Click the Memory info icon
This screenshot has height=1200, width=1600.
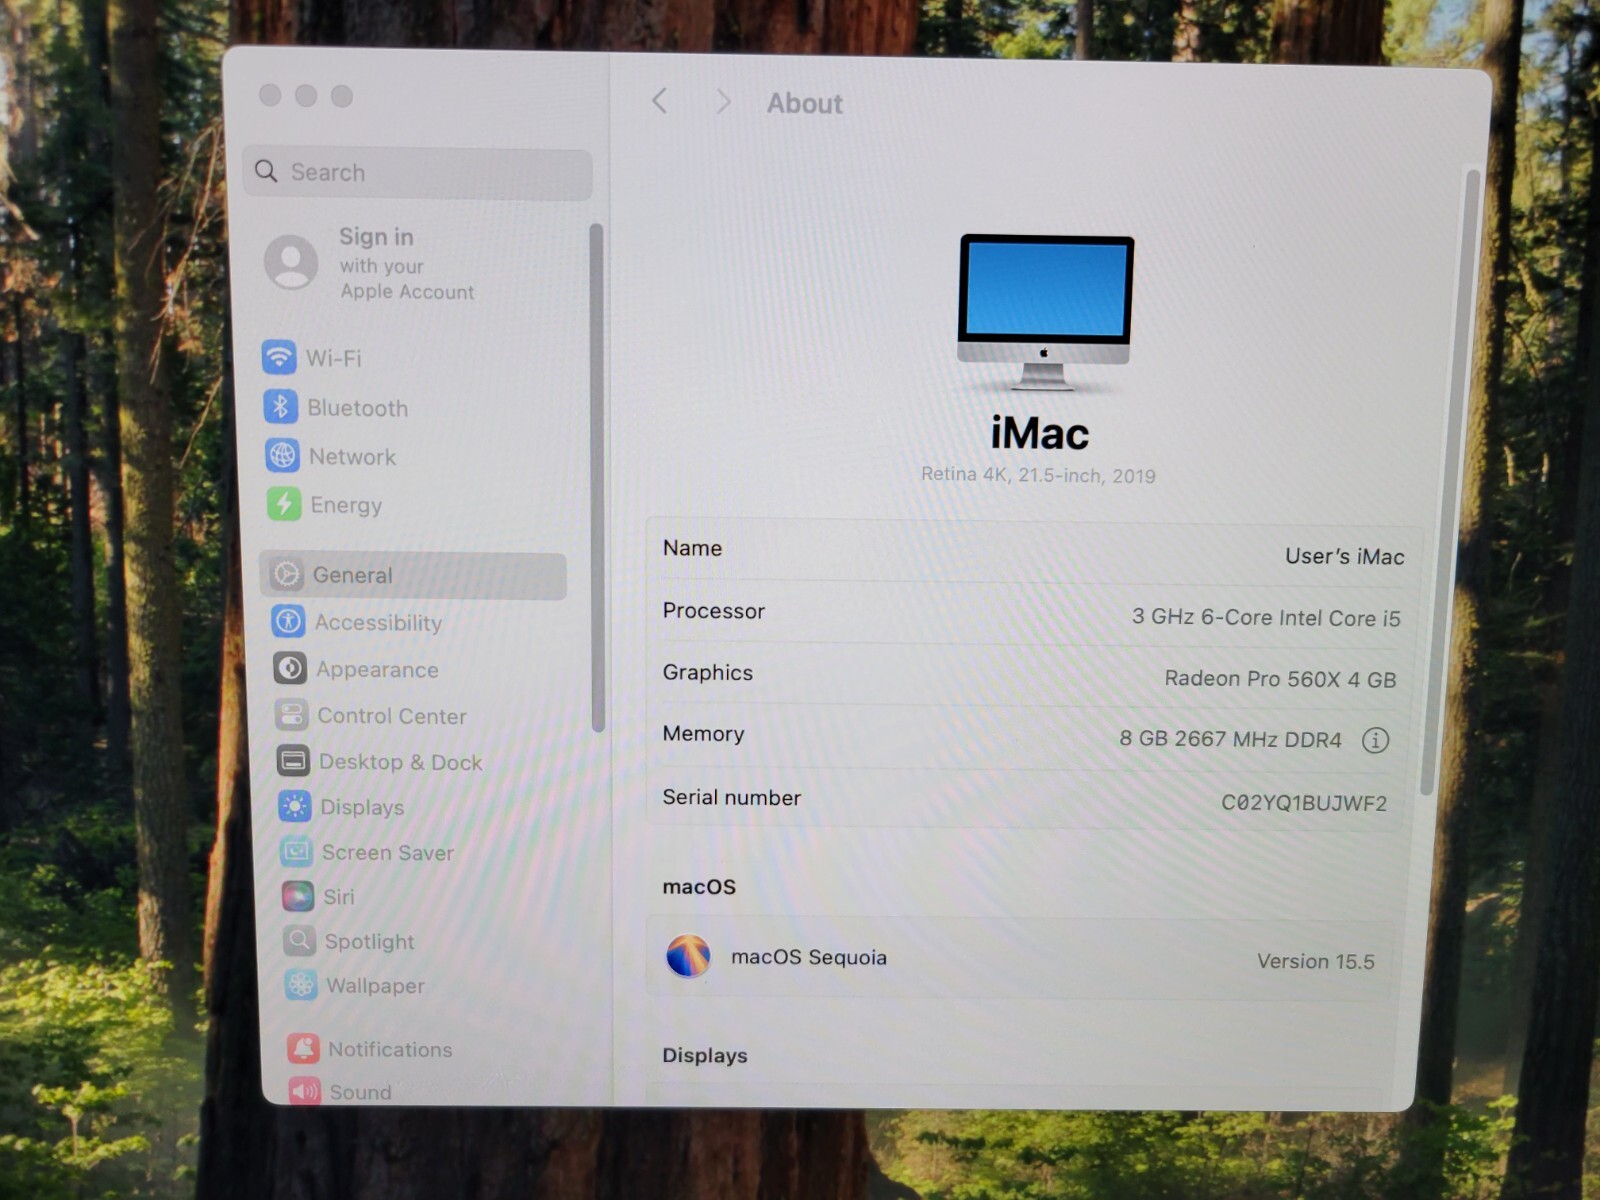pos(1375,740)
